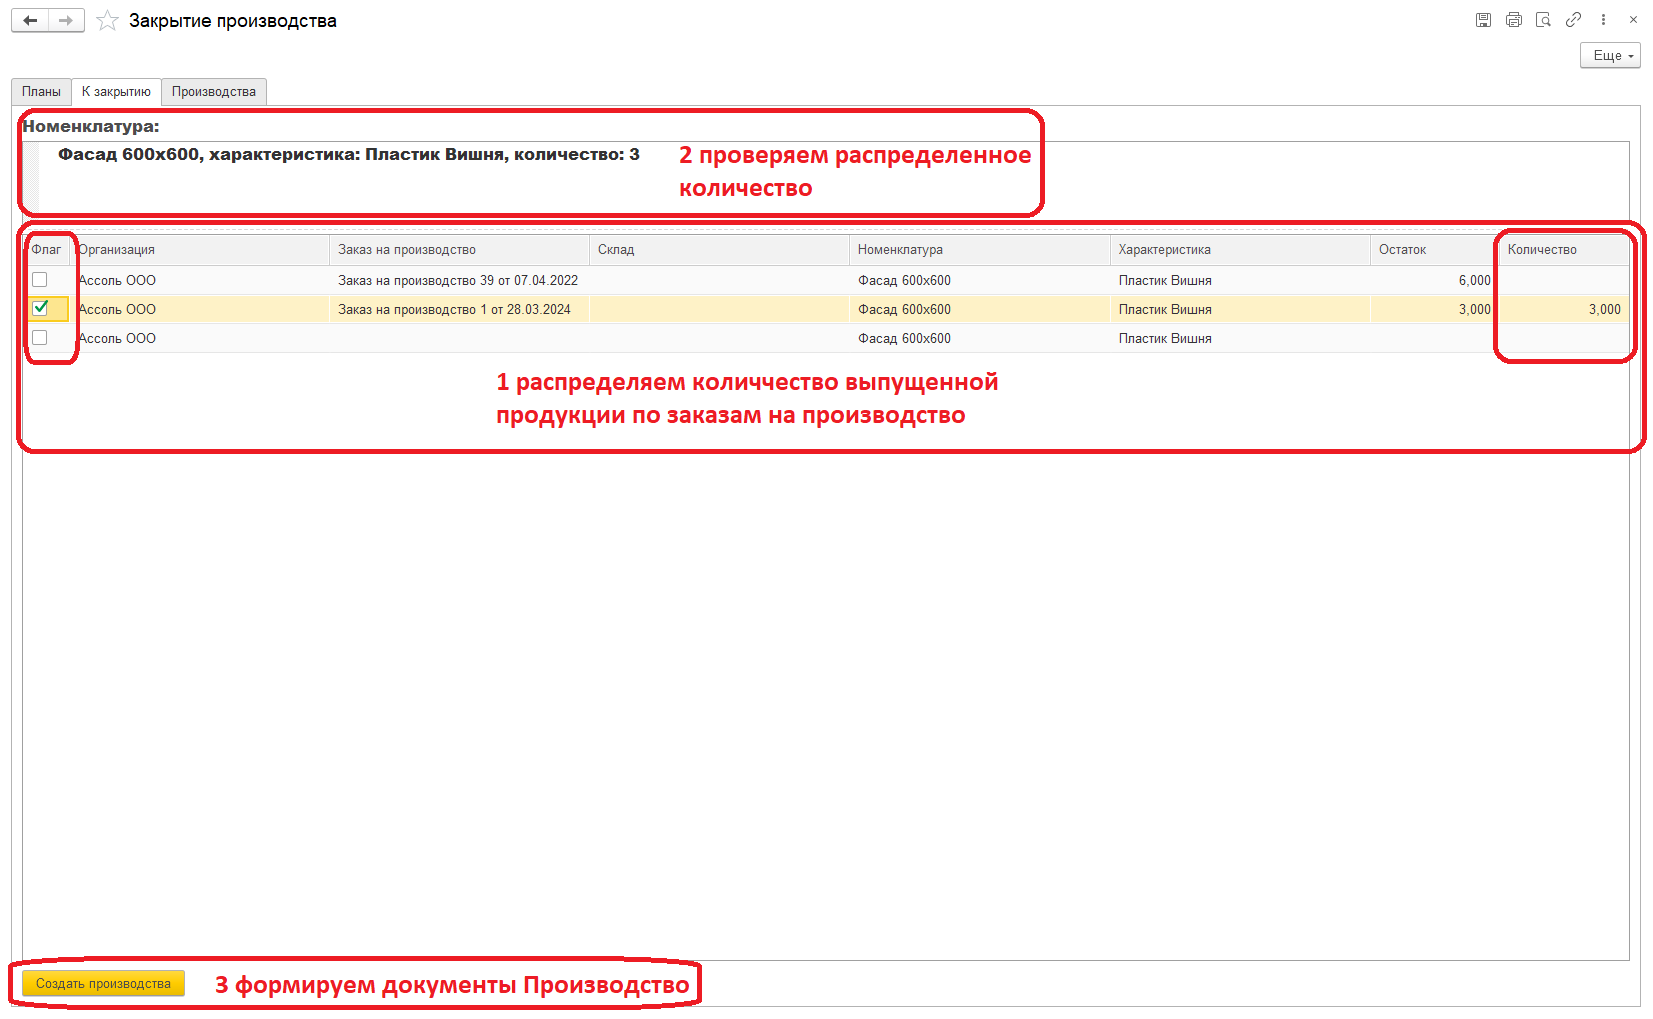This screenshot has height=1019, width=1653.
Task: Click the Флаг column header
Action: (47, 250)
